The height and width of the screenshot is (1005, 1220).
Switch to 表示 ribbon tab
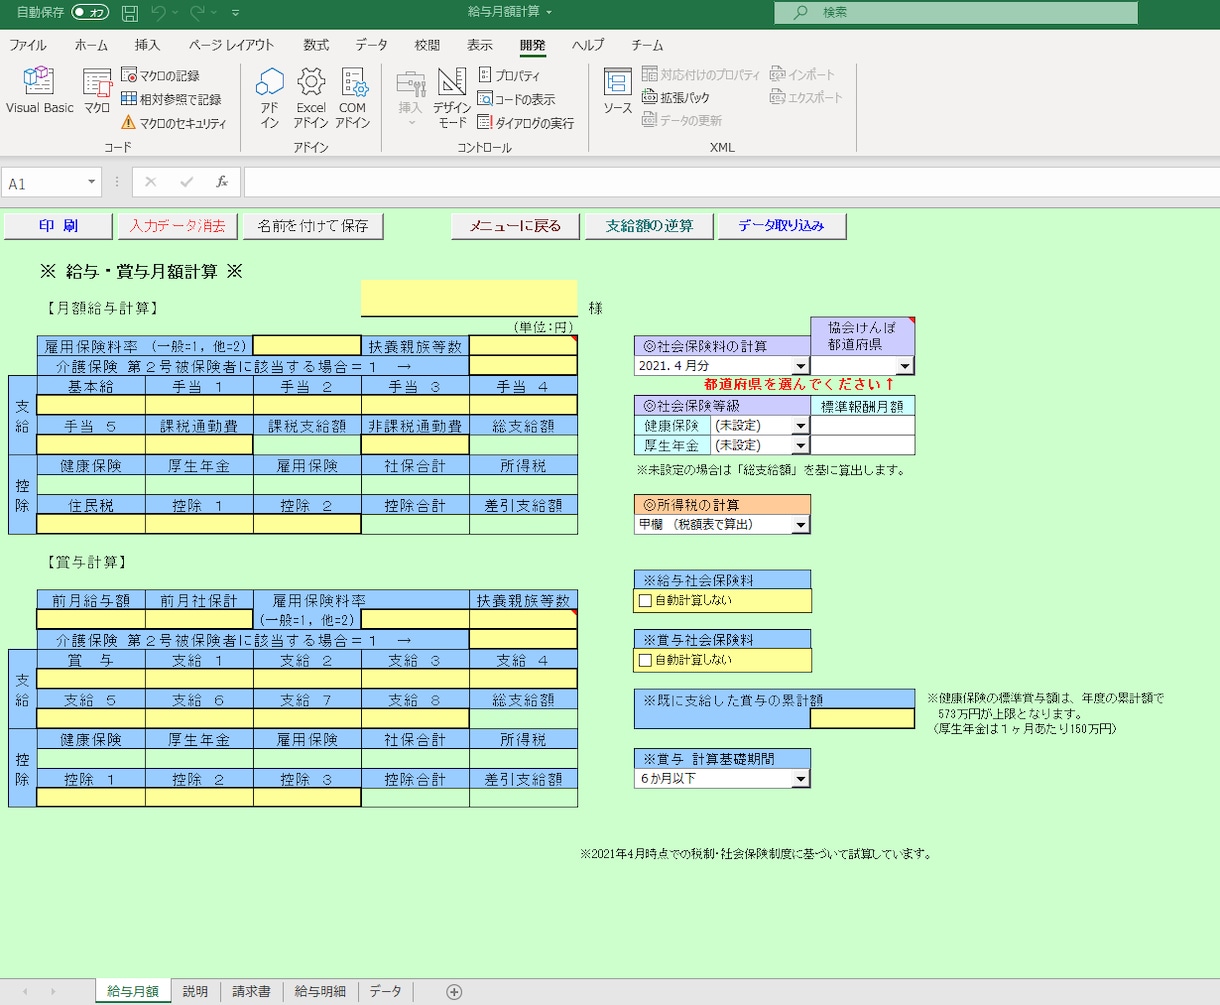[x=479, y=45]
